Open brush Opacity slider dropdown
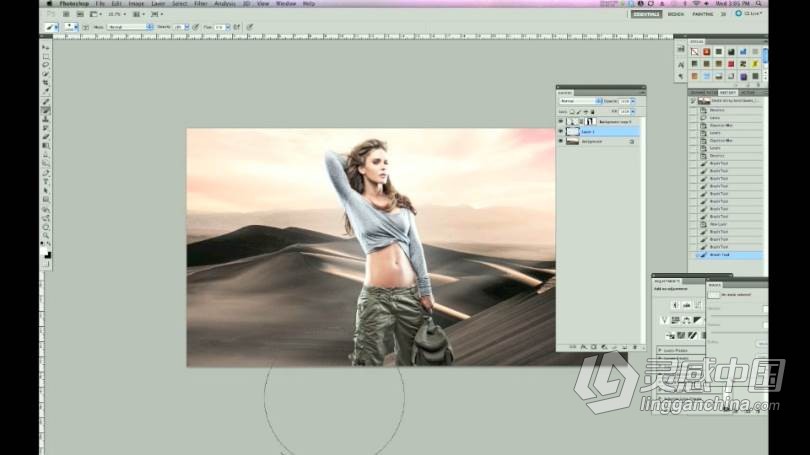This screenshot has width=810, height=455. point(186,27)
